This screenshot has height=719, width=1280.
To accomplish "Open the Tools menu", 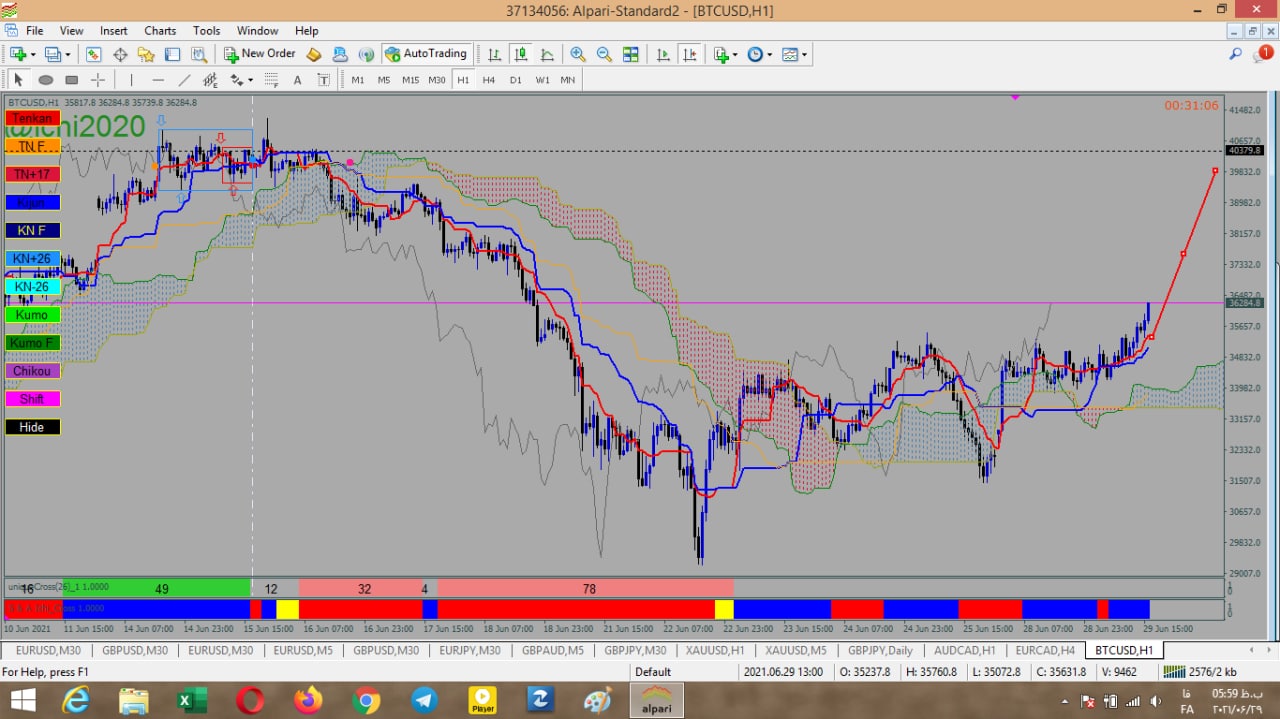I will [206, 31].
